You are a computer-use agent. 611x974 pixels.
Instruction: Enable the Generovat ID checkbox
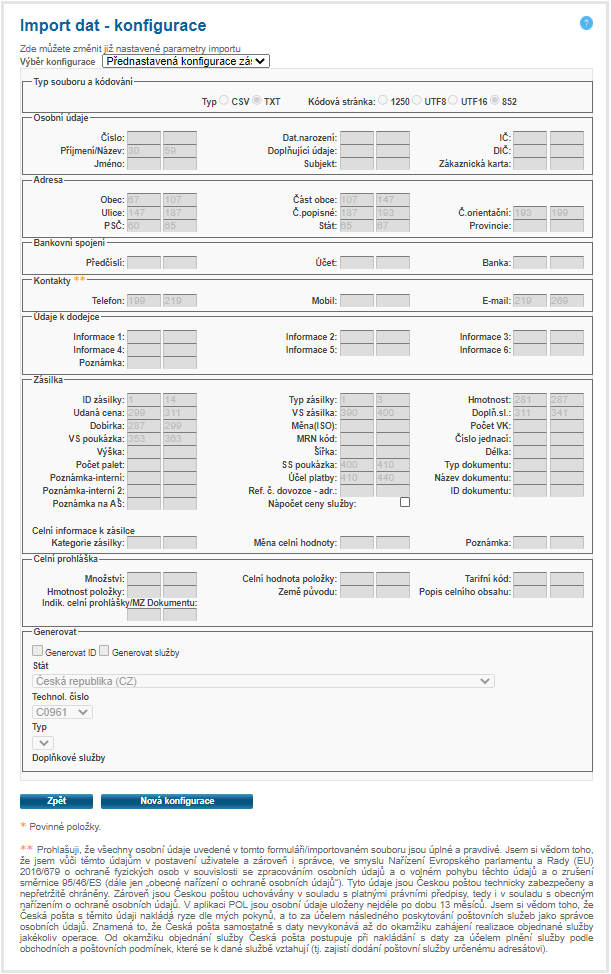(38, 651)
